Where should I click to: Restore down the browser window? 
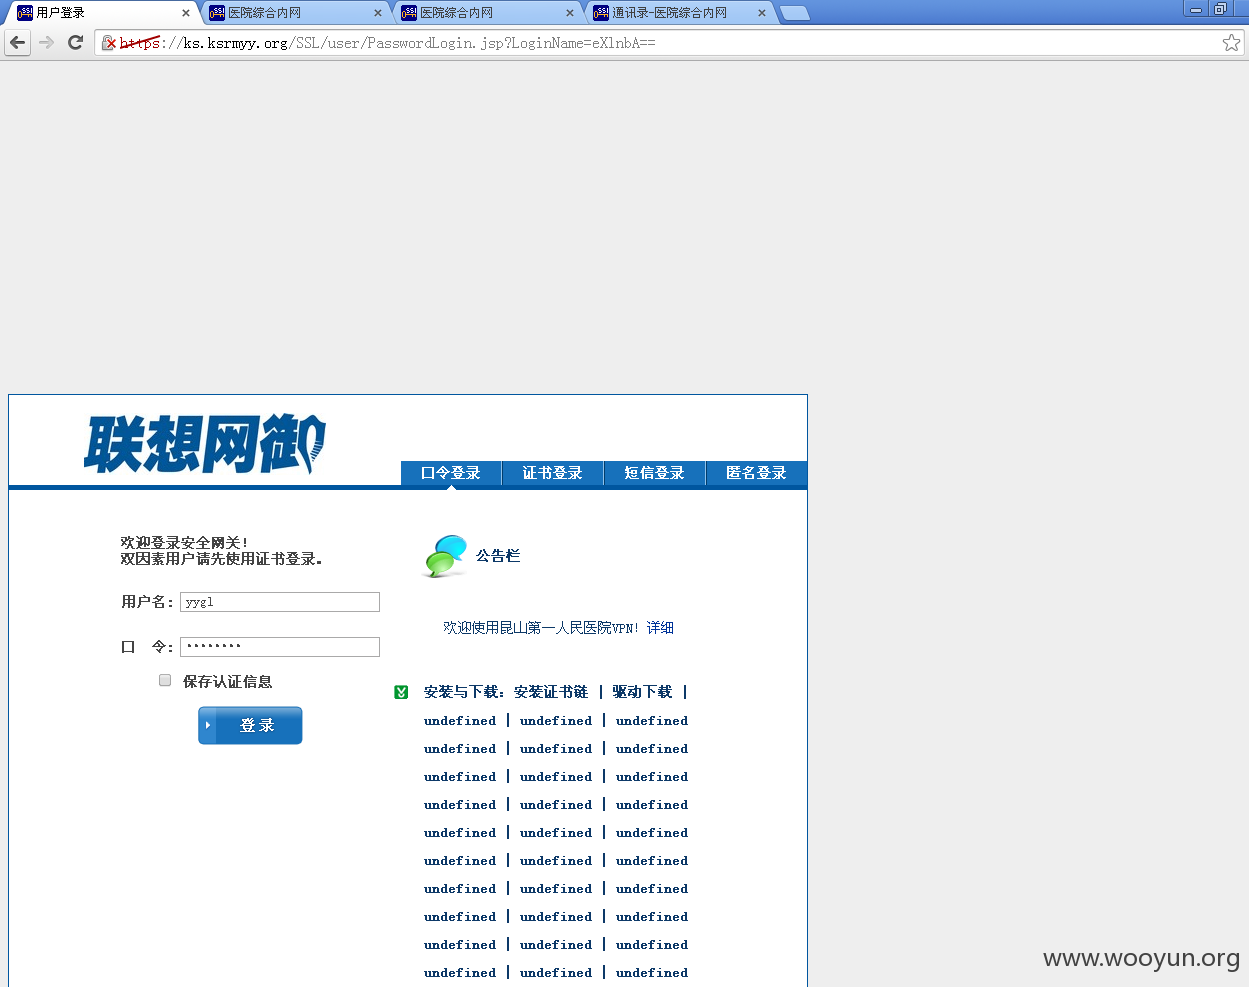1220,9
